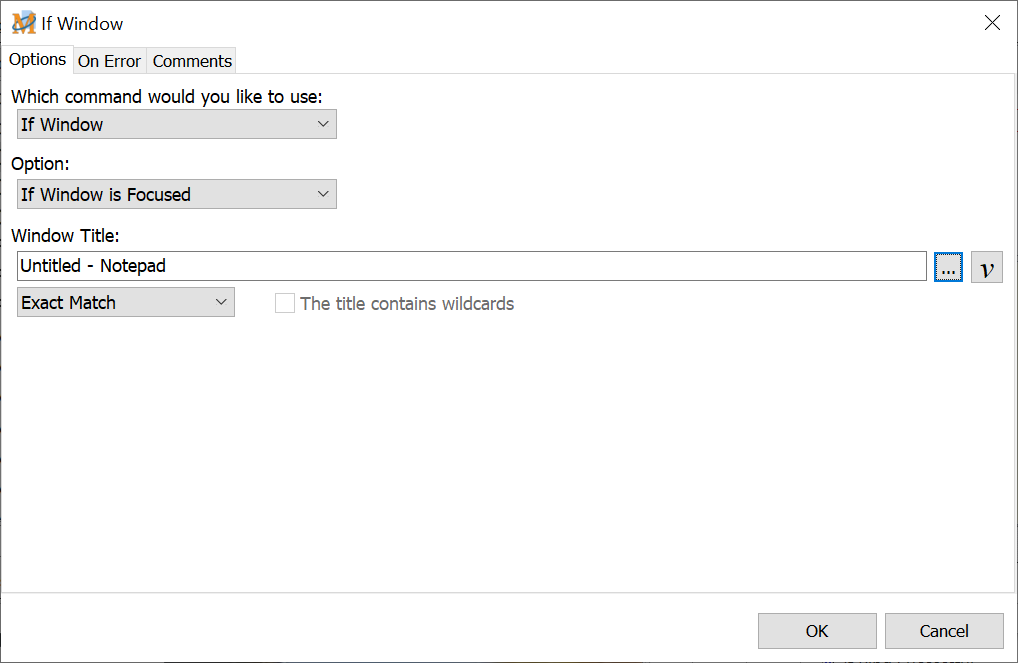Viewport: 1018px width, 663px height.
Task: Expand the 'If Window' command dropdown
Action: click(x=177, y=124)
